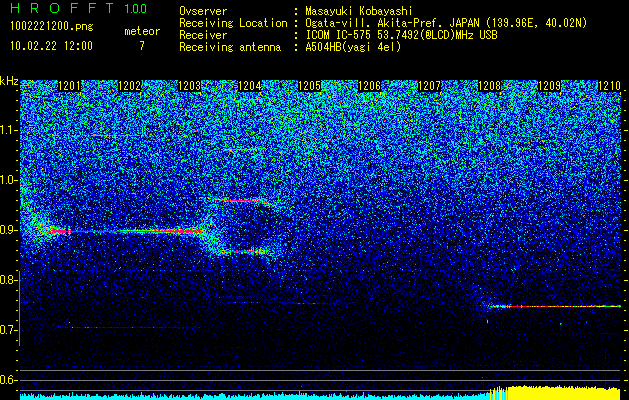Select the file name 1002221200.png
The height and width of the screenshot is (400, 629).
51,27
